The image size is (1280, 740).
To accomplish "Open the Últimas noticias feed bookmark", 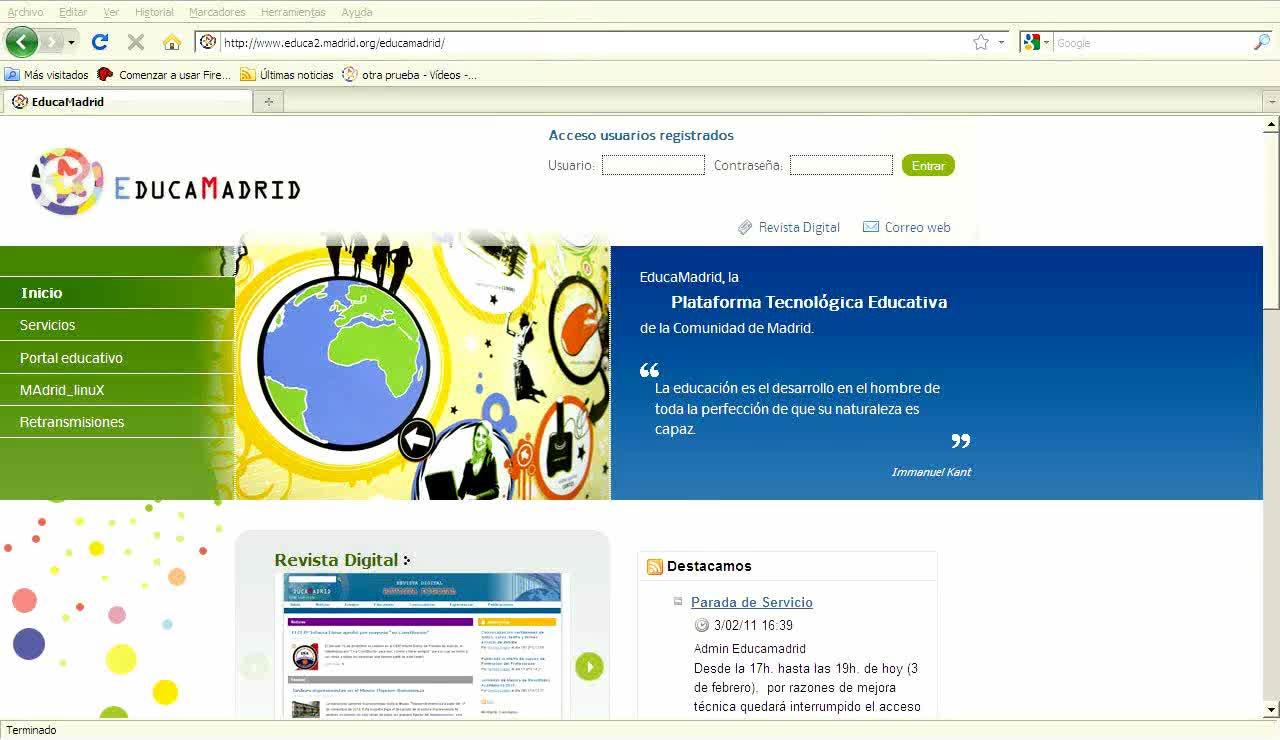I will click(287, 74).
